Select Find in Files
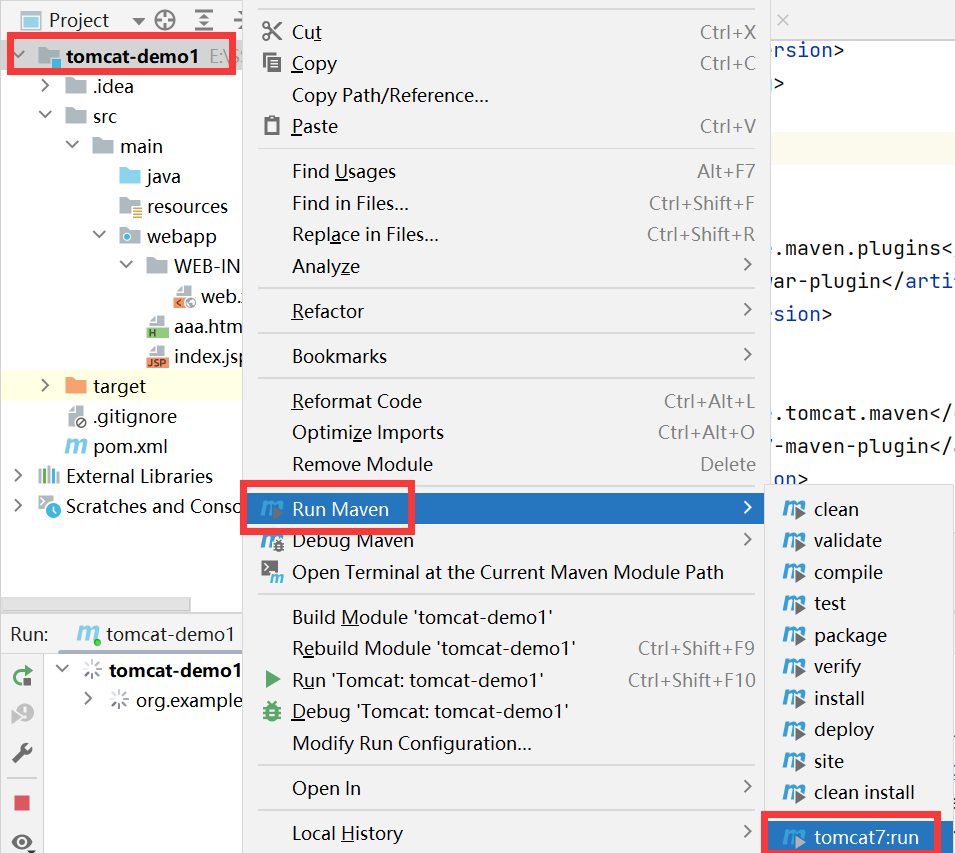Screen dimensions: 955x853 [507, 203]
